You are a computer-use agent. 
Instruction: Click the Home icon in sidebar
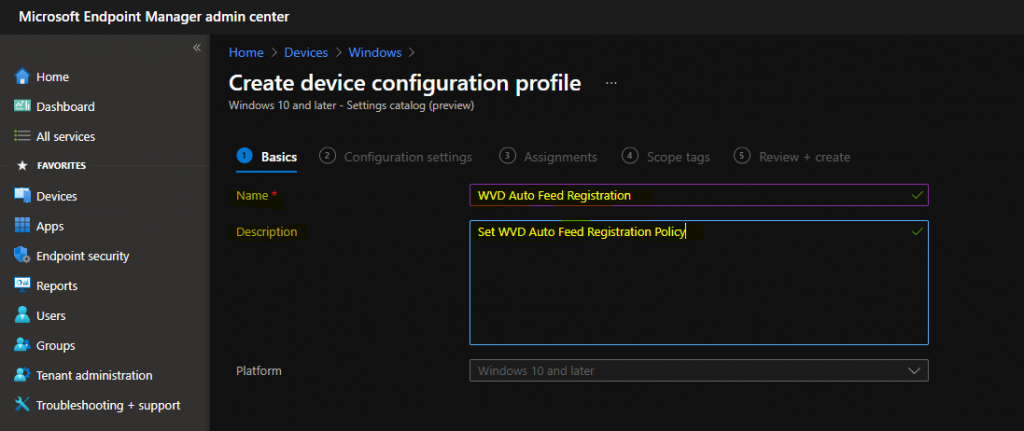22,76
